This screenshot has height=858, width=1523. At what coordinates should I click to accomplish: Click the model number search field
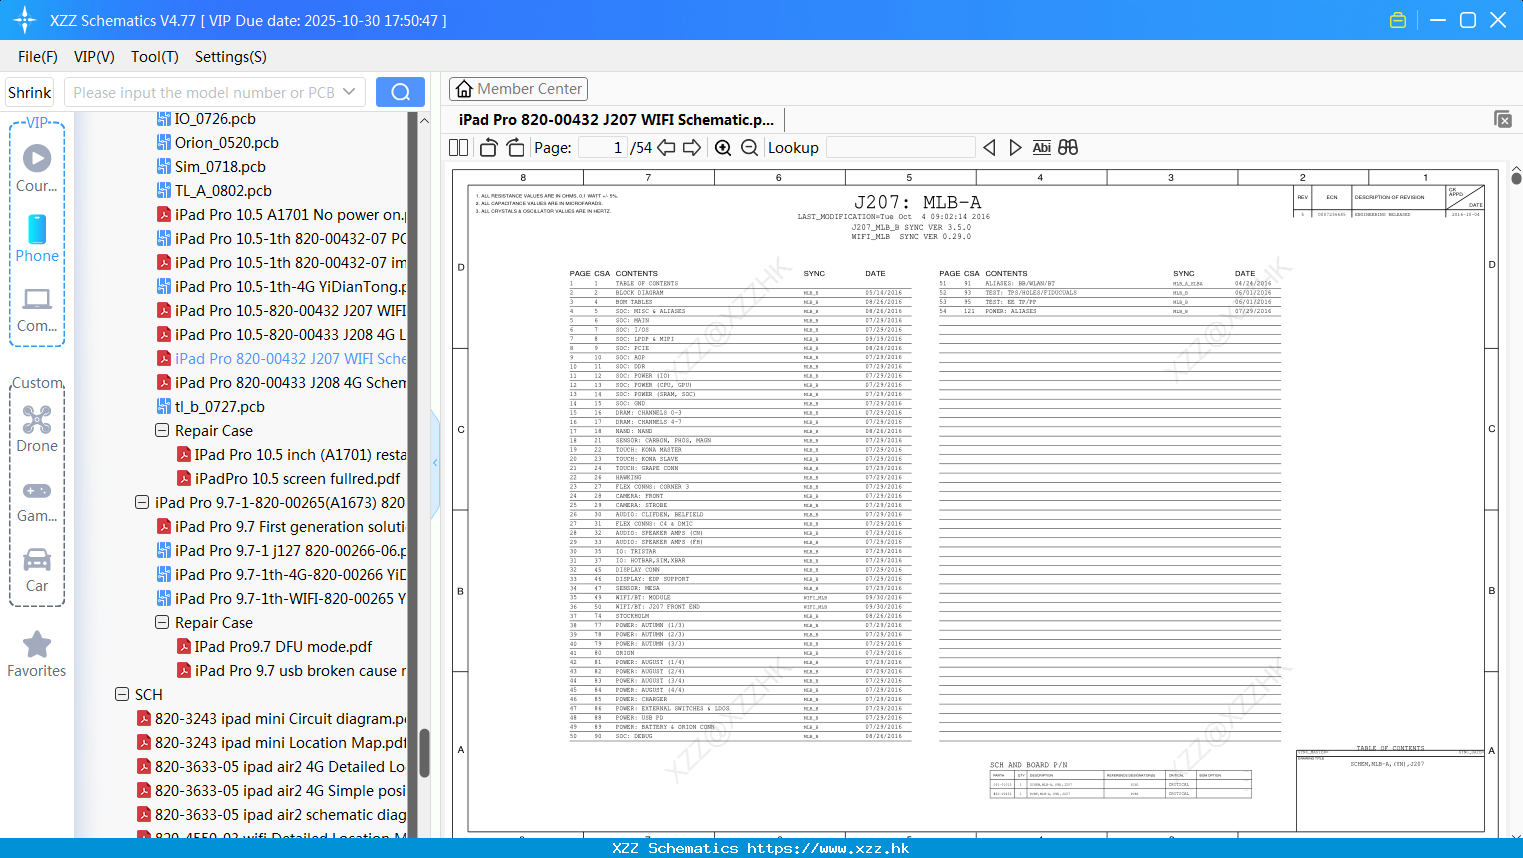(x=204, y=92)
